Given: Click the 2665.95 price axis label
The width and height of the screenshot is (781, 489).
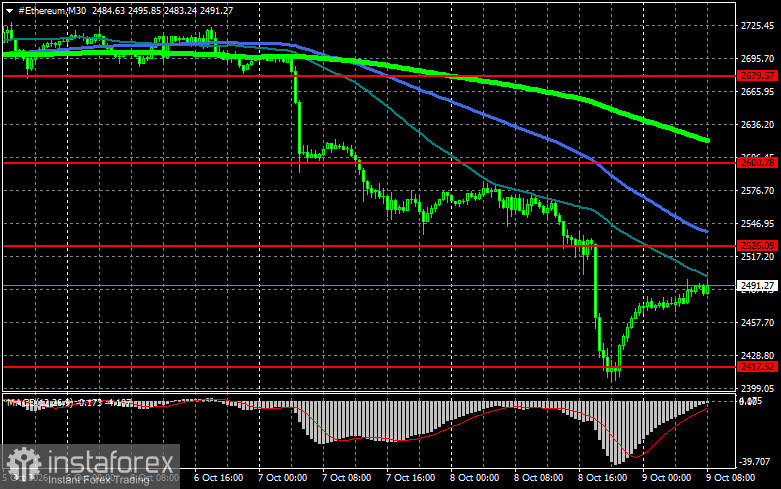Looking at the screenshot, I should pos(758,92).
